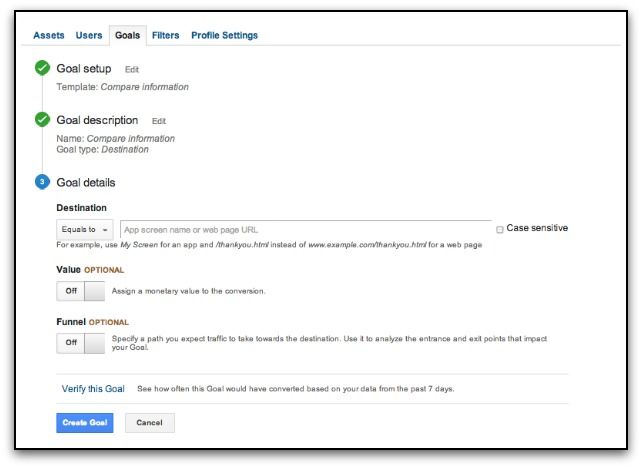Viewport: 642px width, 468px height.
Task: Click the Goal type: Destination text
Action: (102, 149)
